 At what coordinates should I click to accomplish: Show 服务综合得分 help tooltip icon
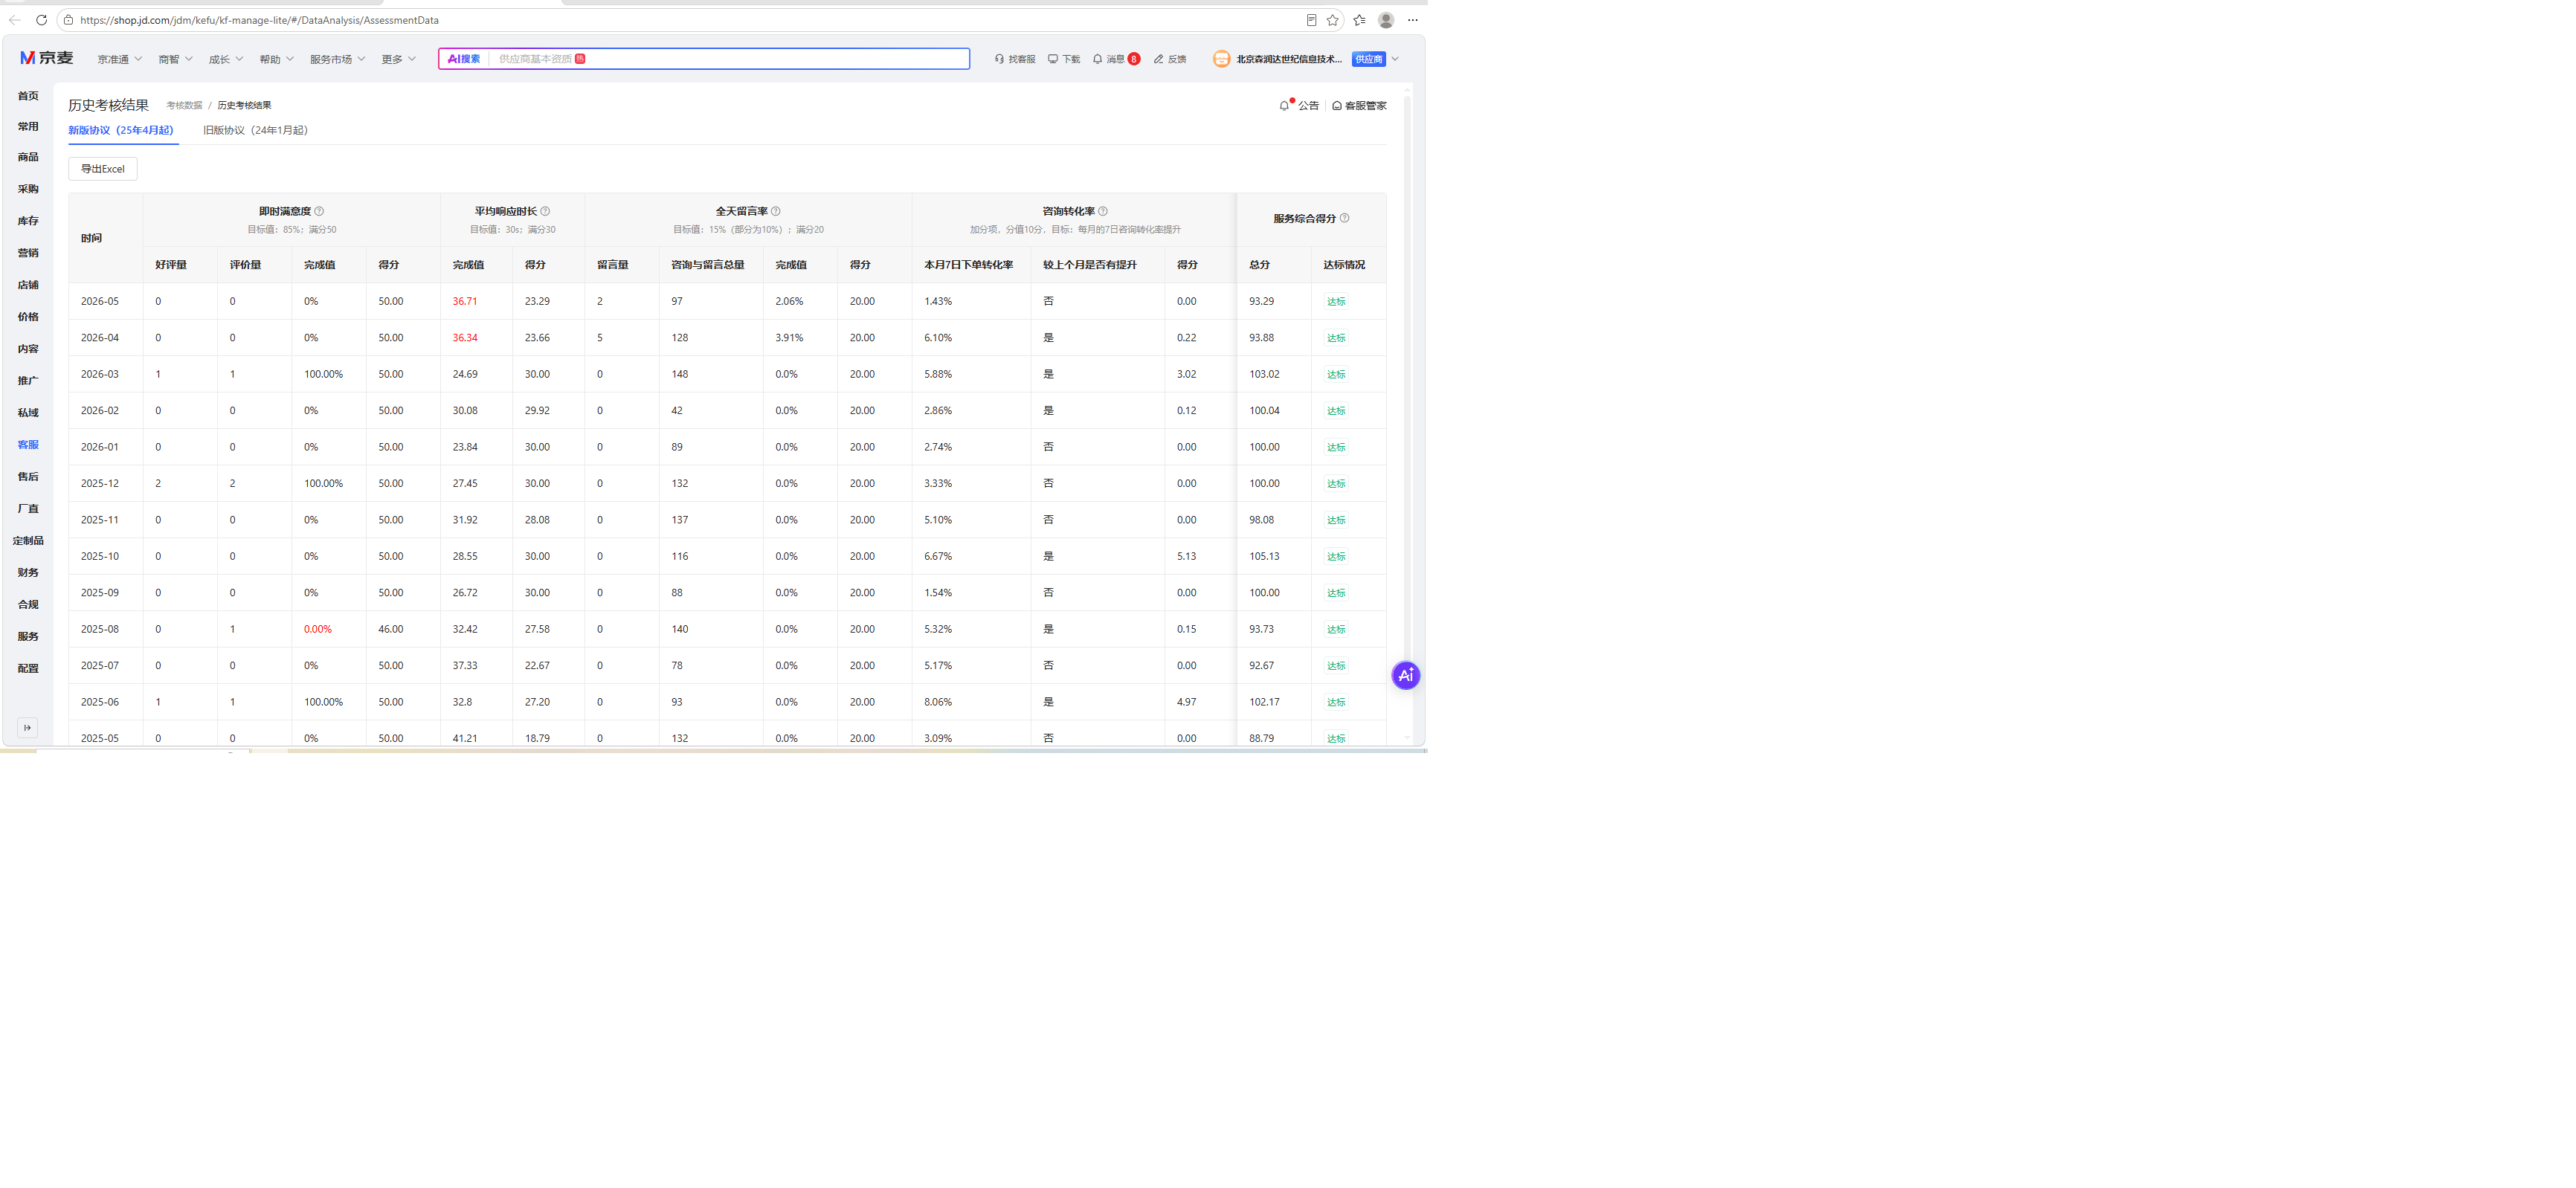[x=1344, y=218]
